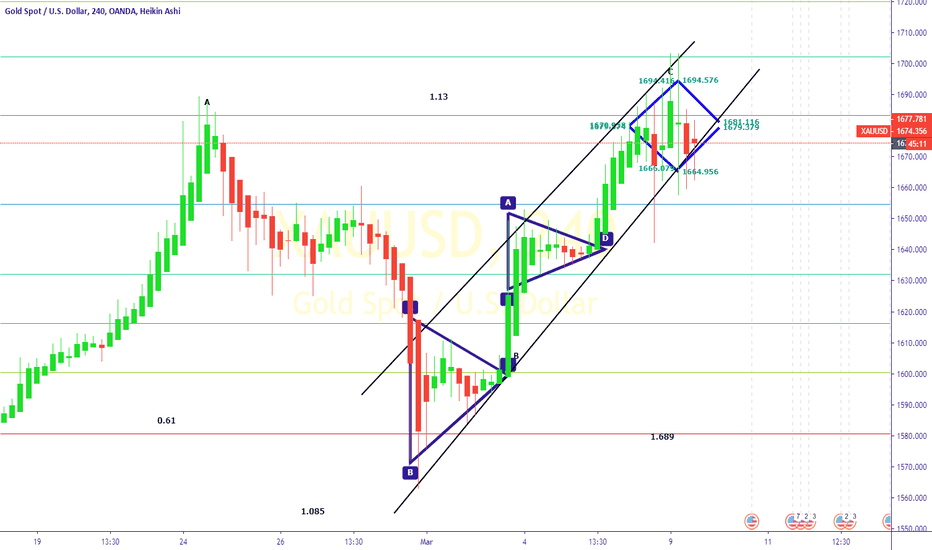The width and height of the screenshot is (932, 550).
Task: Select the '1.689' text annotation
Action: (662, 437)
